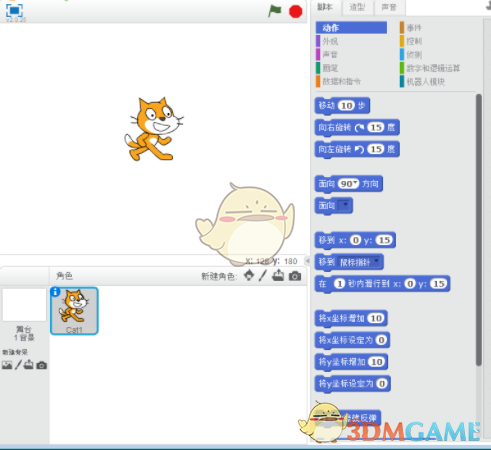Click the green flag to run the project
This screenshot has width=491, height=450.
pyautogui.click(x=275, y=11)
